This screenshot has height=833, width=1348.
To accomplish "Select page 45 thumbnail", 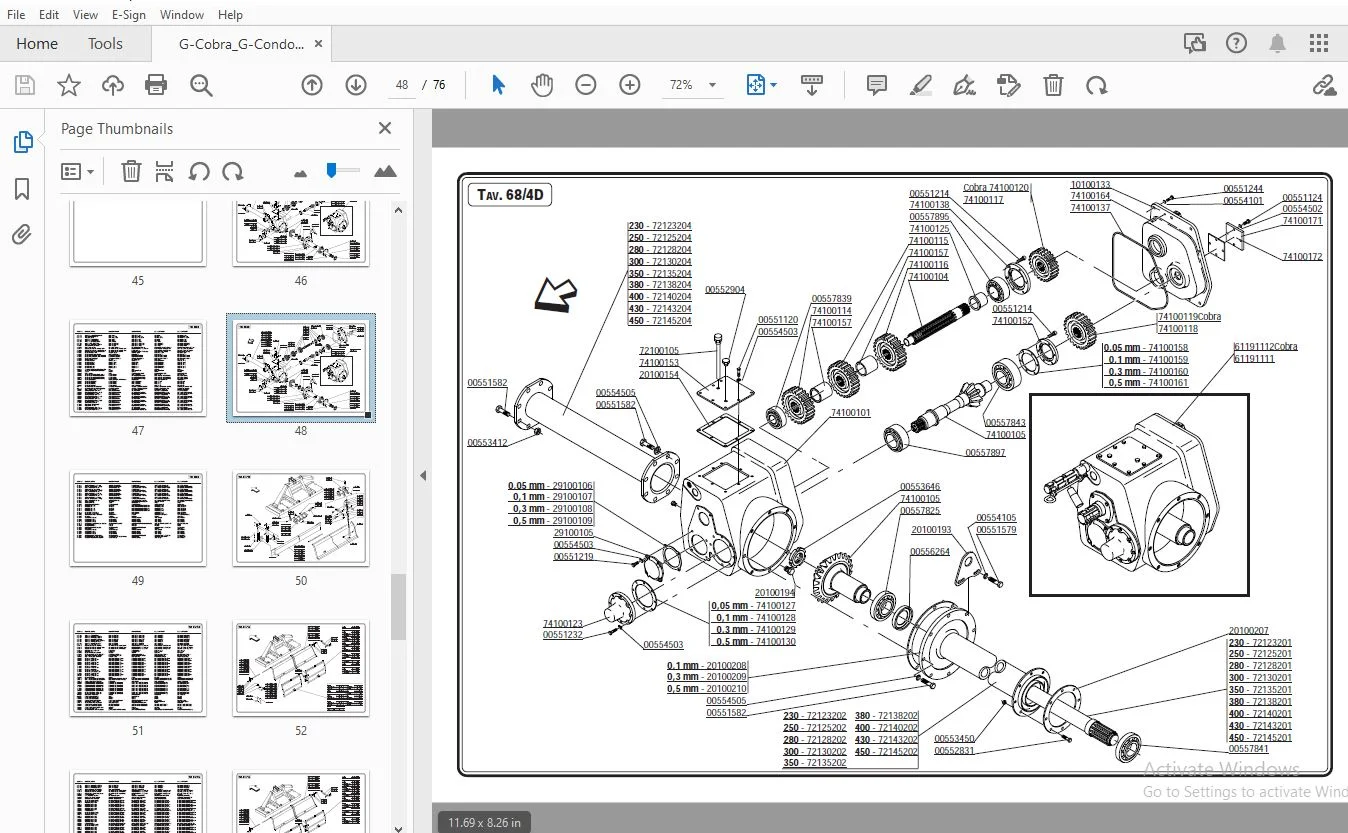I will (138, 234).
